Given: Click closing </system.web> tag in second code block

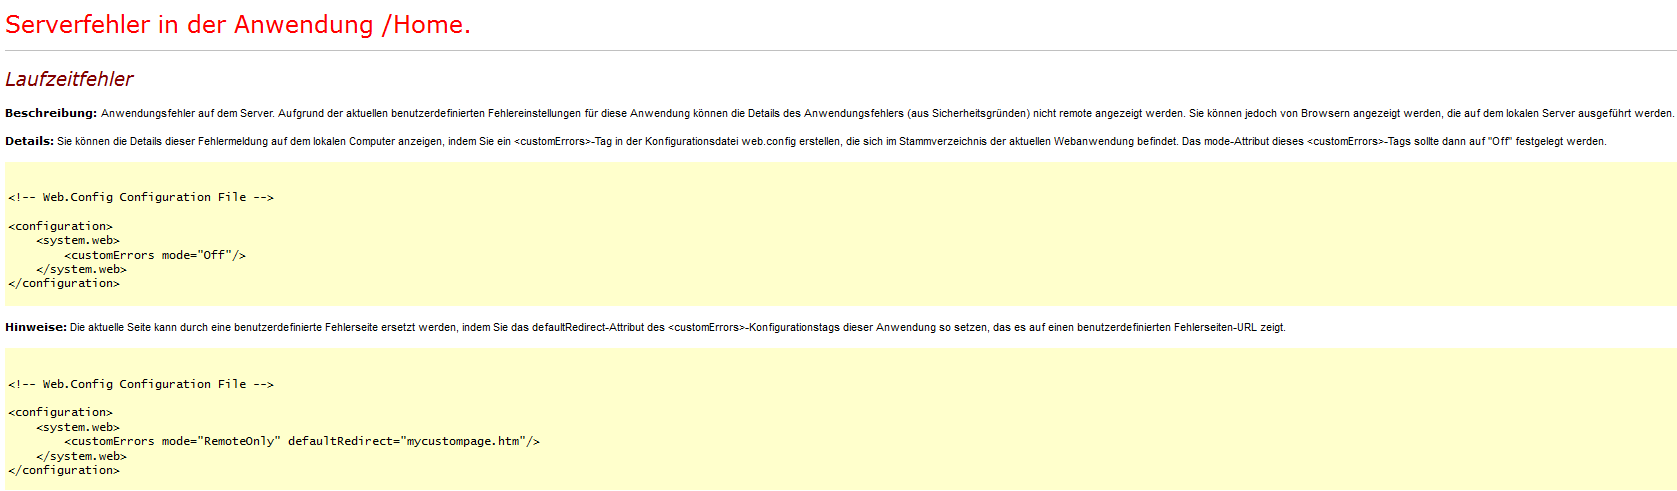Looking at the screenshot, I should click(x=81, y=456).
